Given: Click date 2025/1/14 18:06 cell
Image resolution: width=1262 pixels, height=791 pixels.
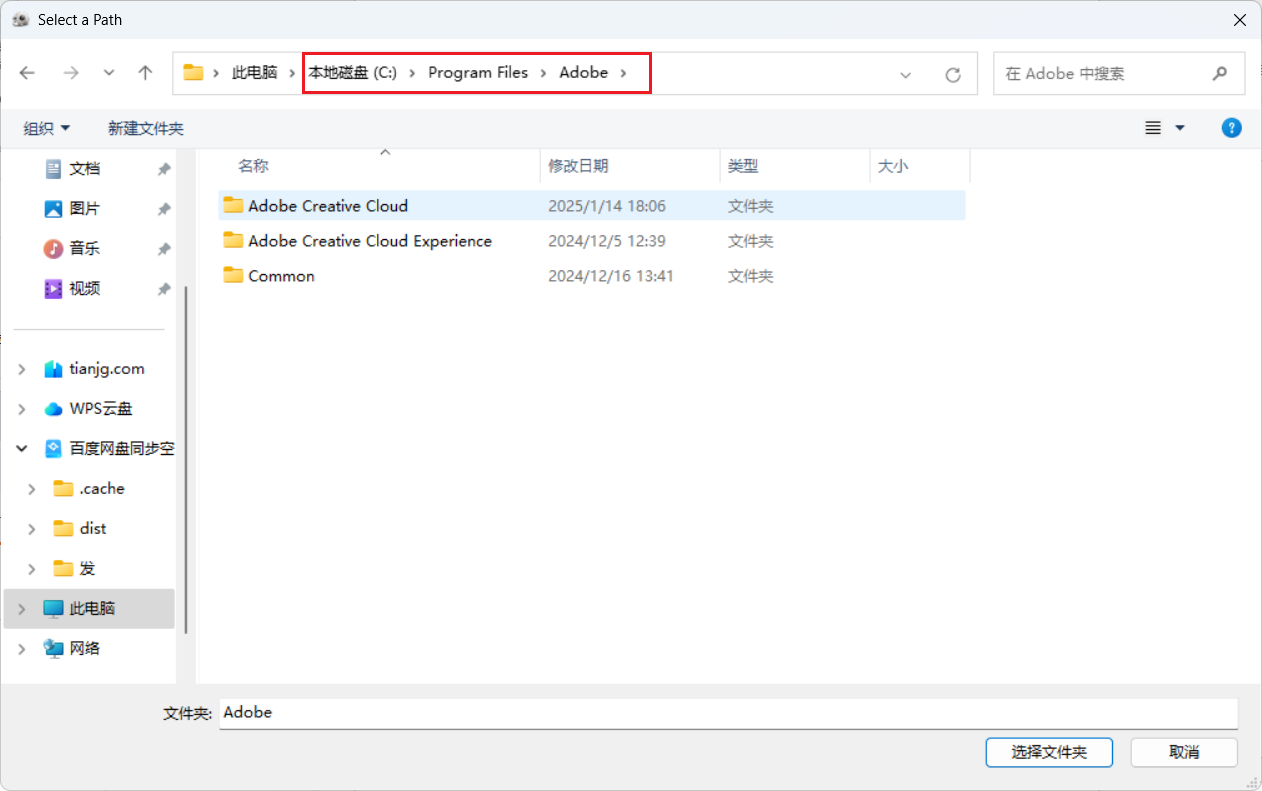Looking at the screenshot, I should tap(606, 206).
